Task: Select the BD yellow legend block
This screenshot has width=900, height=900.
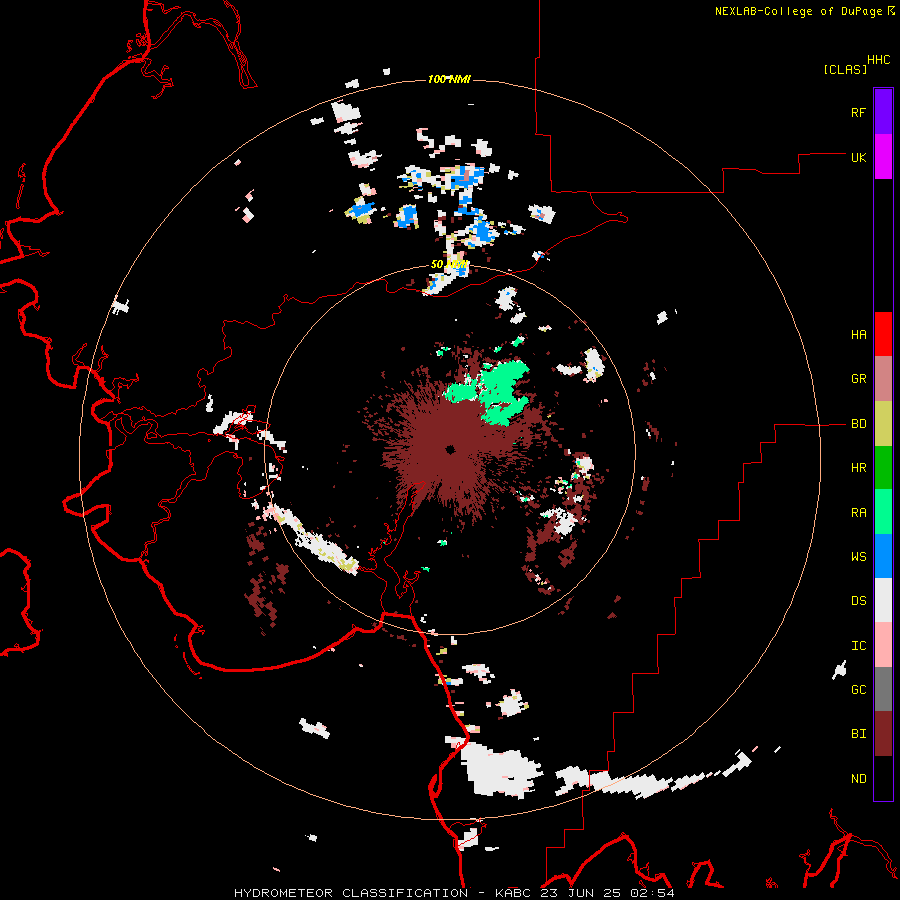Action: pyautogui.click(x=883, y=424)
